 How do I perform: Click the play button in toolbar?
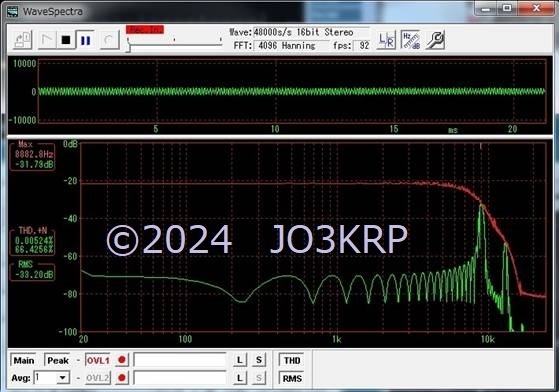[47, 40]
